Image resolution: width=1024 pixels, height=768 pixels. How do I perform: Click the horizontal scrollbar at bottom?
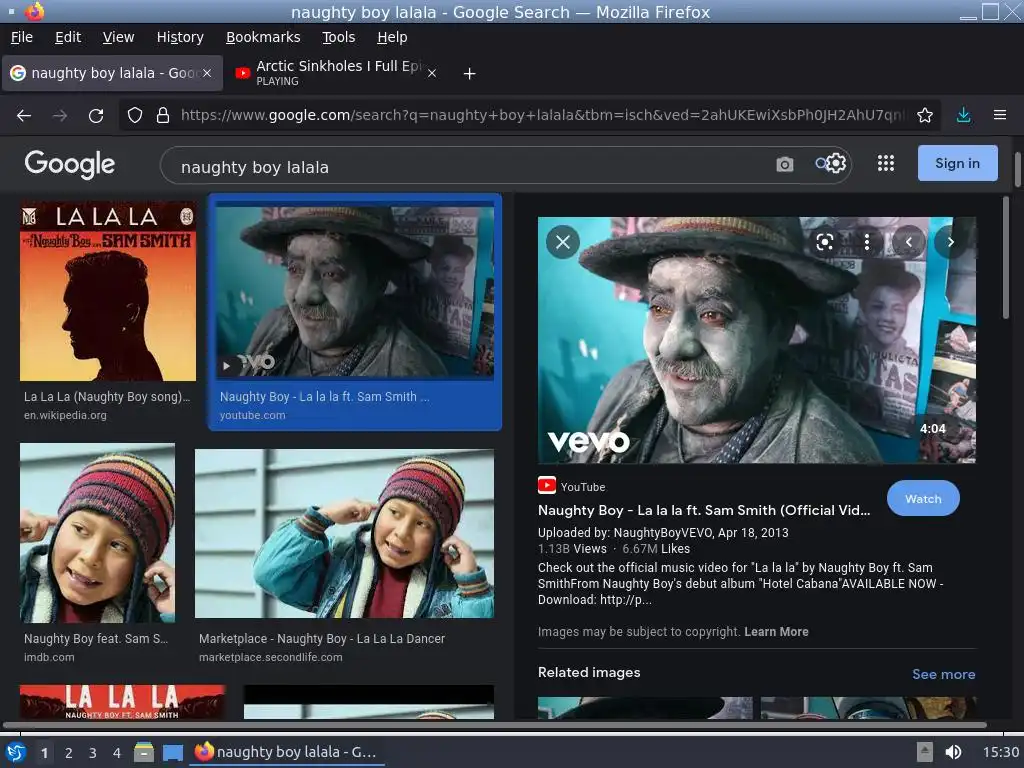494,725
